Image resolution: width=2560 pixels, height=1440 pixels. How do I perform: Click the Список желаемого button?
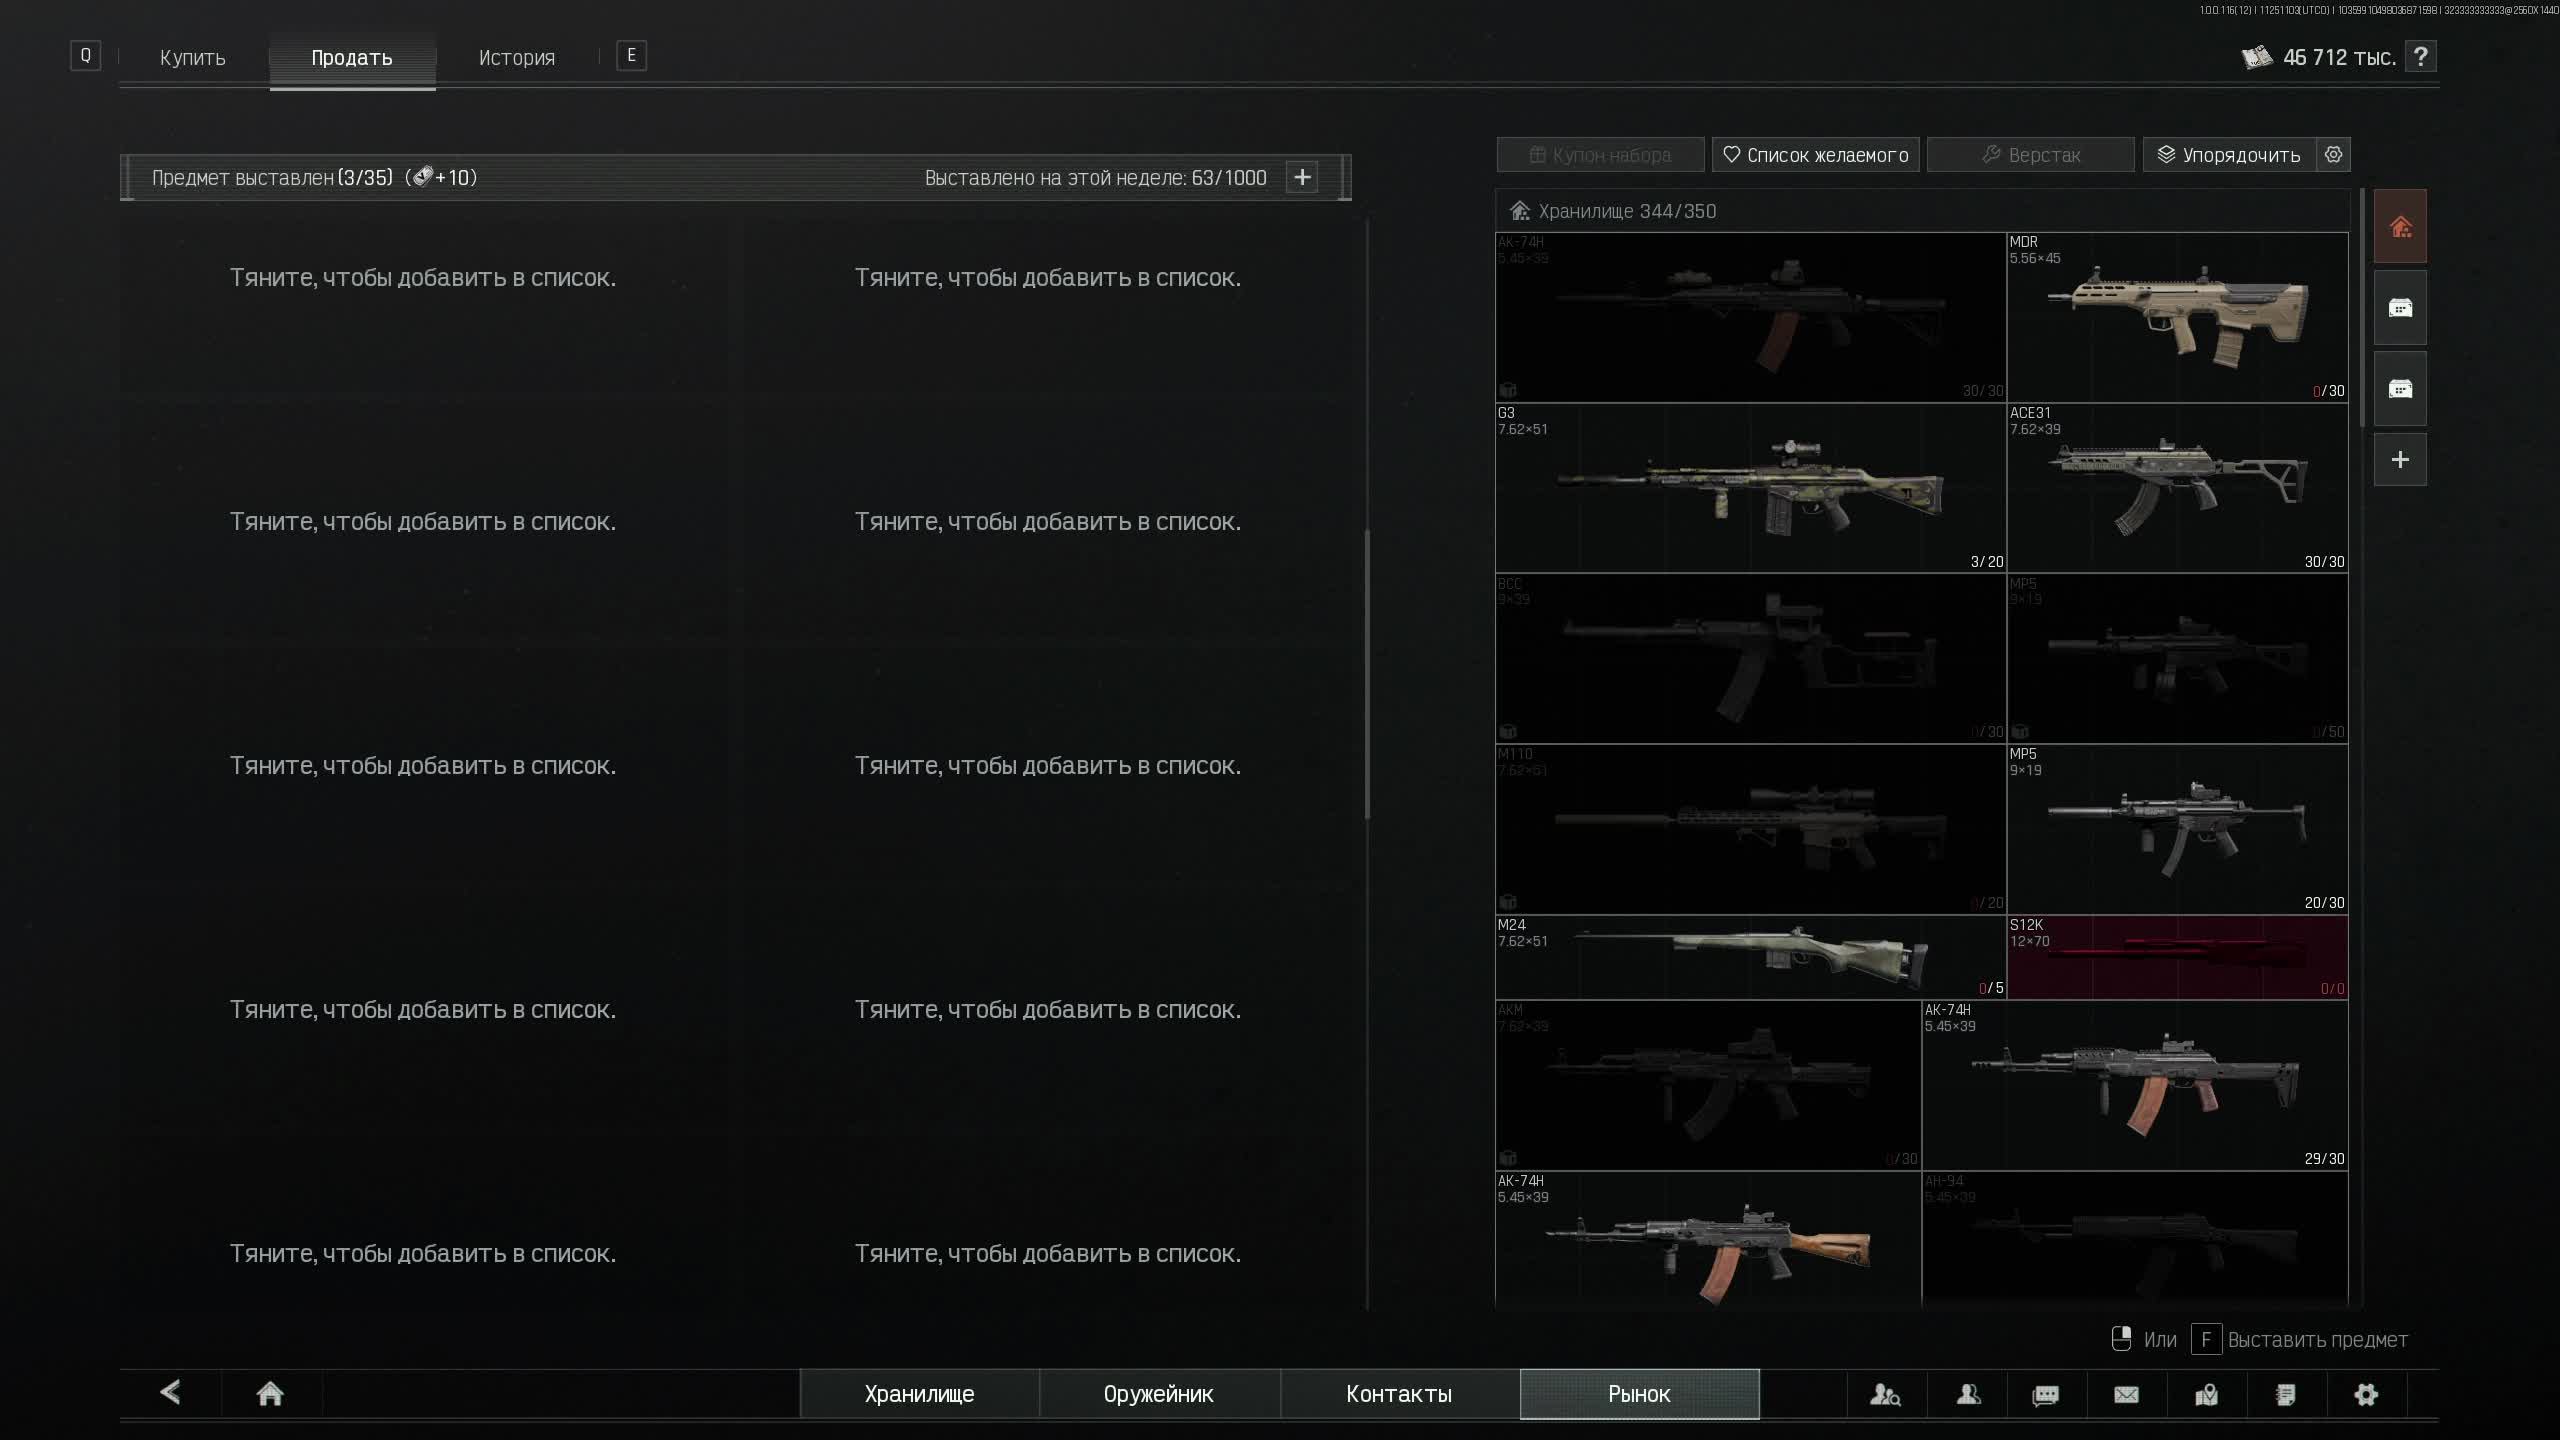(1815, 155)
